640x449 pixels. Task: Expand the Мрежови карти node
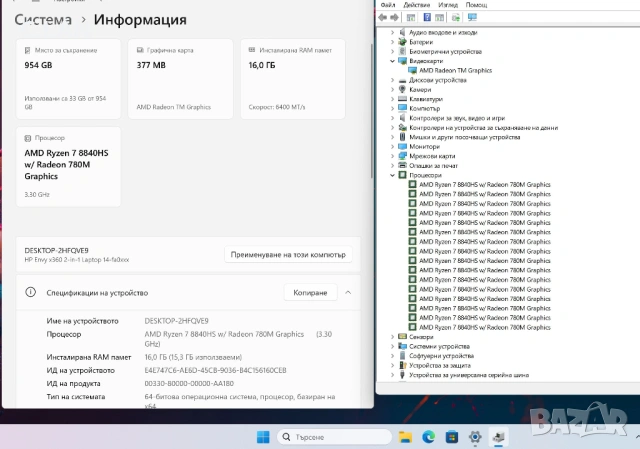(x=392, y=156)
